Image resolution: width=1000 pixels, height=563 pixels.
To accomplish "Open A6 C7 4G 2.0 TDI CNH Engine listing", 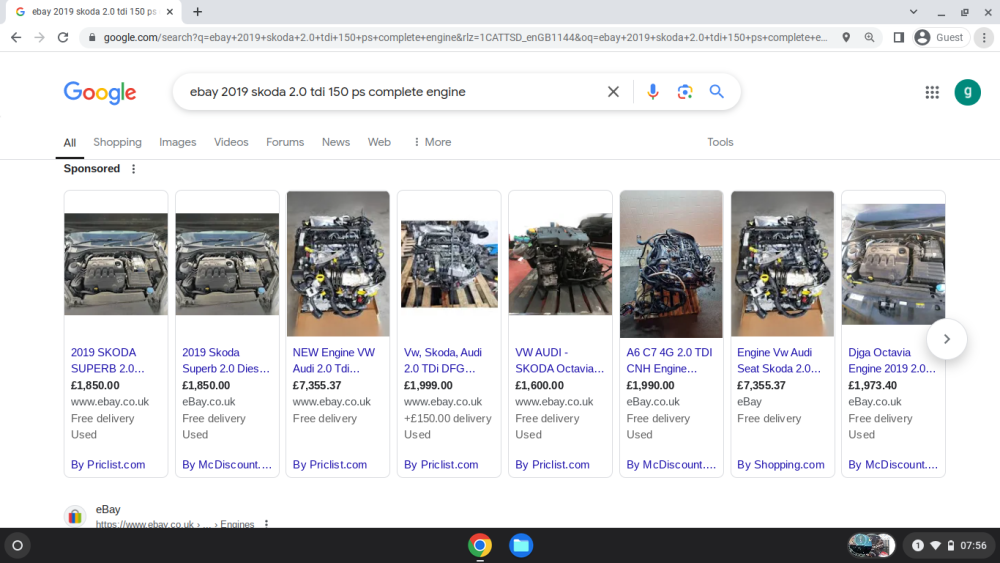I will pos(669,360).
